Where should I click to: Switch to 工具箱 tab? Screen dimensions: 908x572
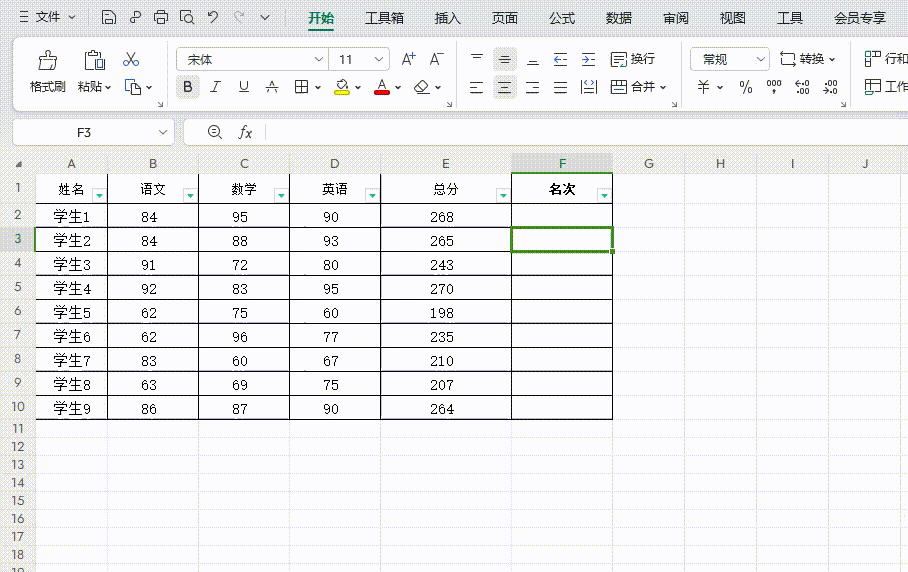[x=384, y=18]
